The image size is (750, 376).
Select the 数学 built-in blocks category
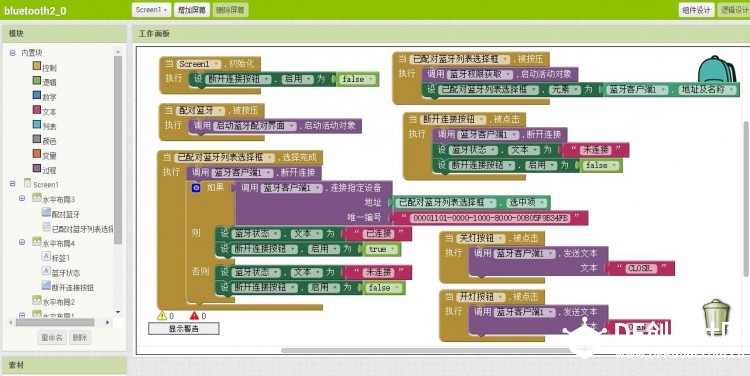(45, 97)
